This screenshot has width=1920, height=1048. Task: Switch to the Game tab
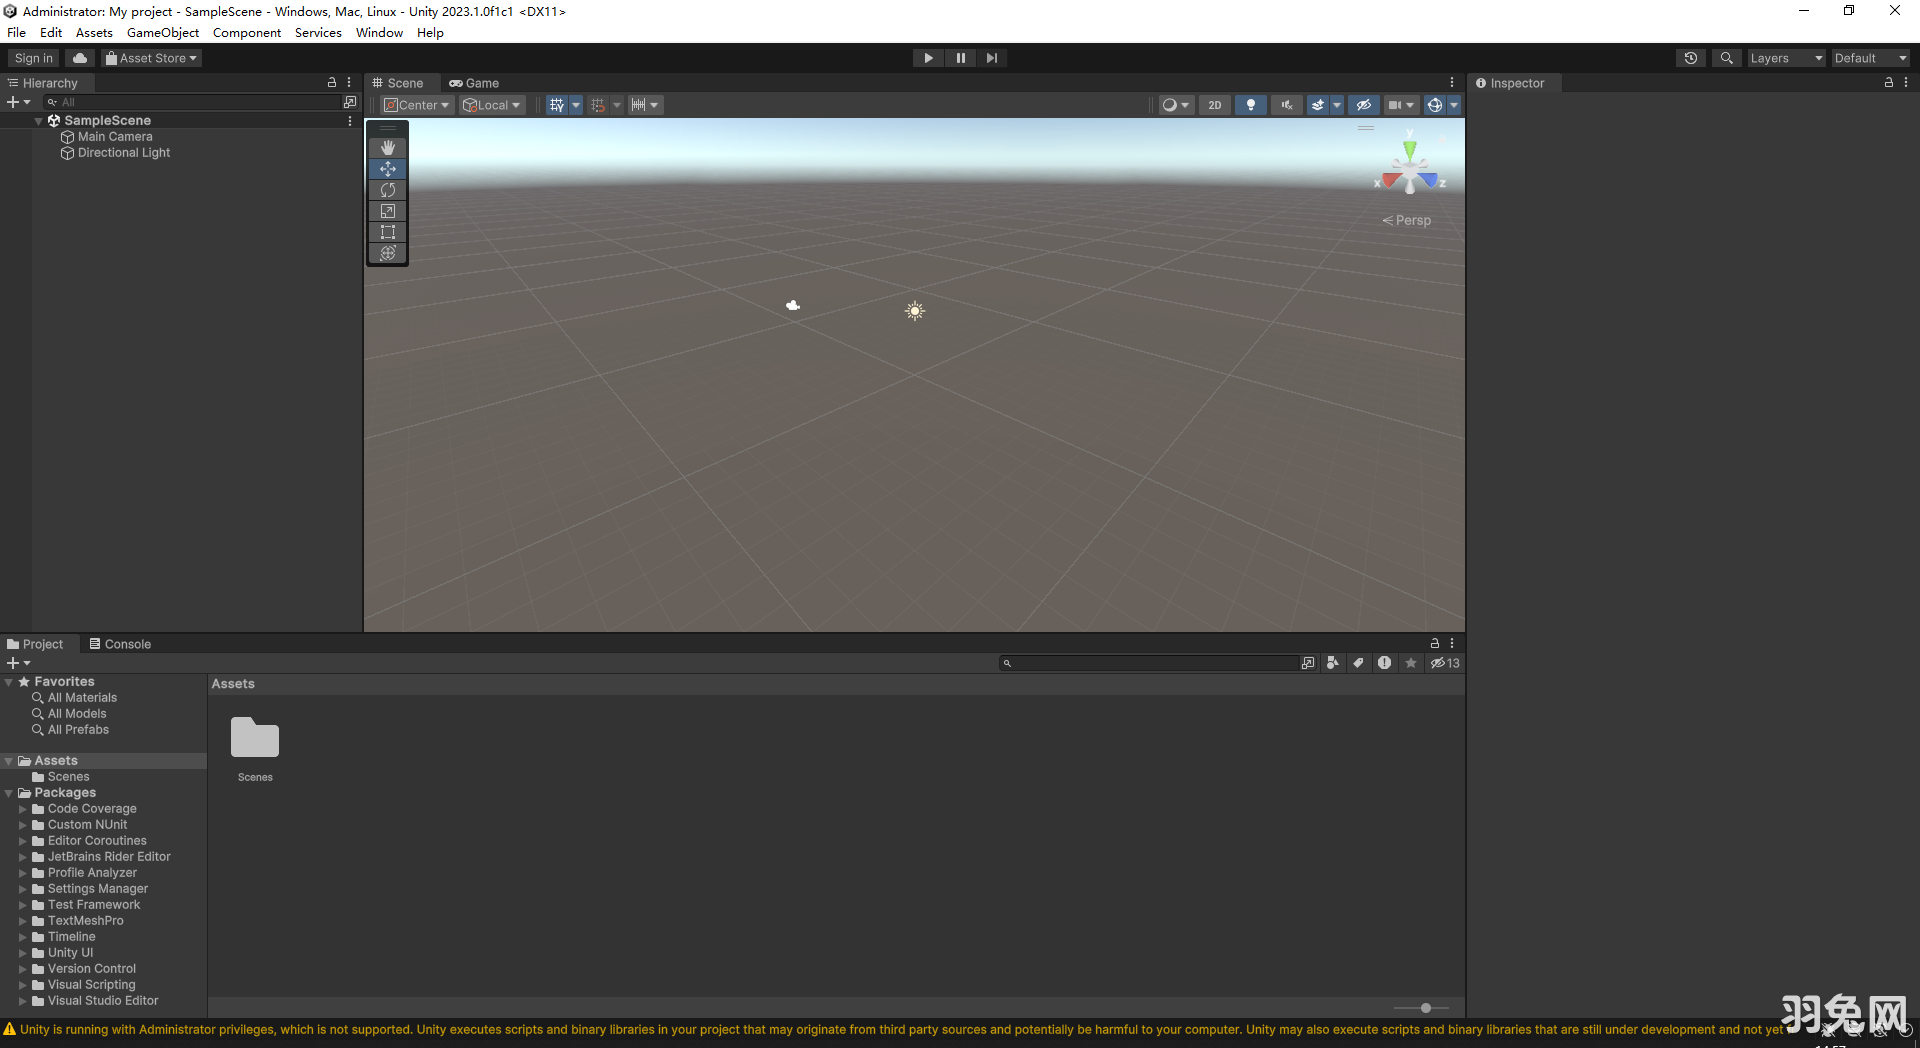[474, 83]
